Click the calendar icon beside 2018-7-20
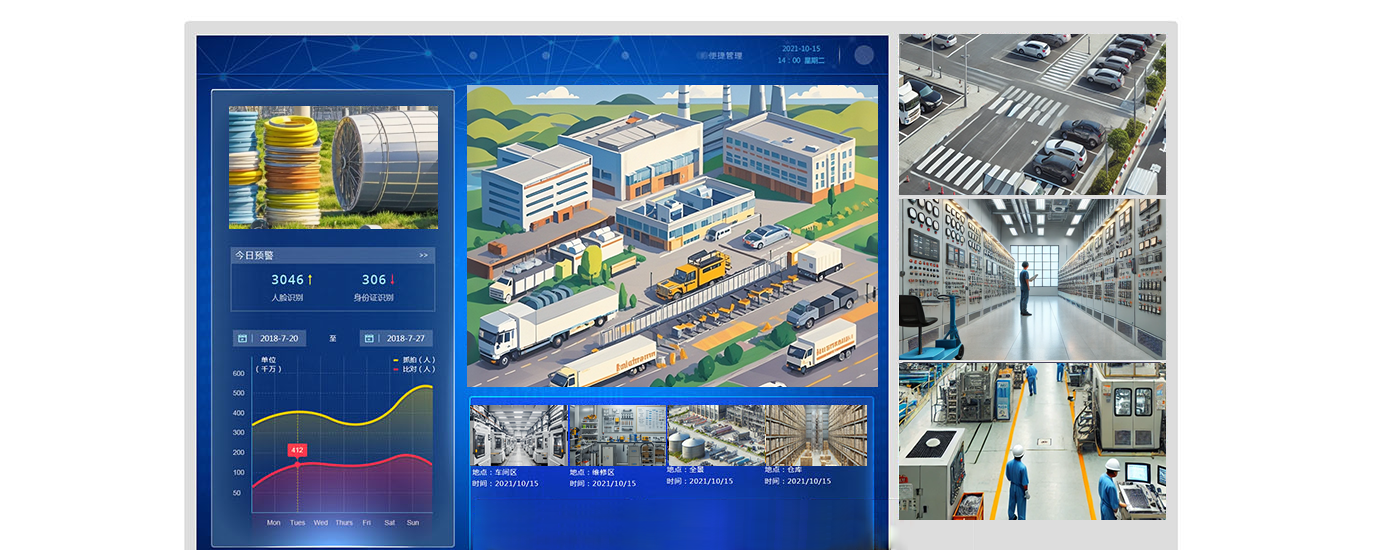This screenshot has height=550, width=1400. point(242,338)
